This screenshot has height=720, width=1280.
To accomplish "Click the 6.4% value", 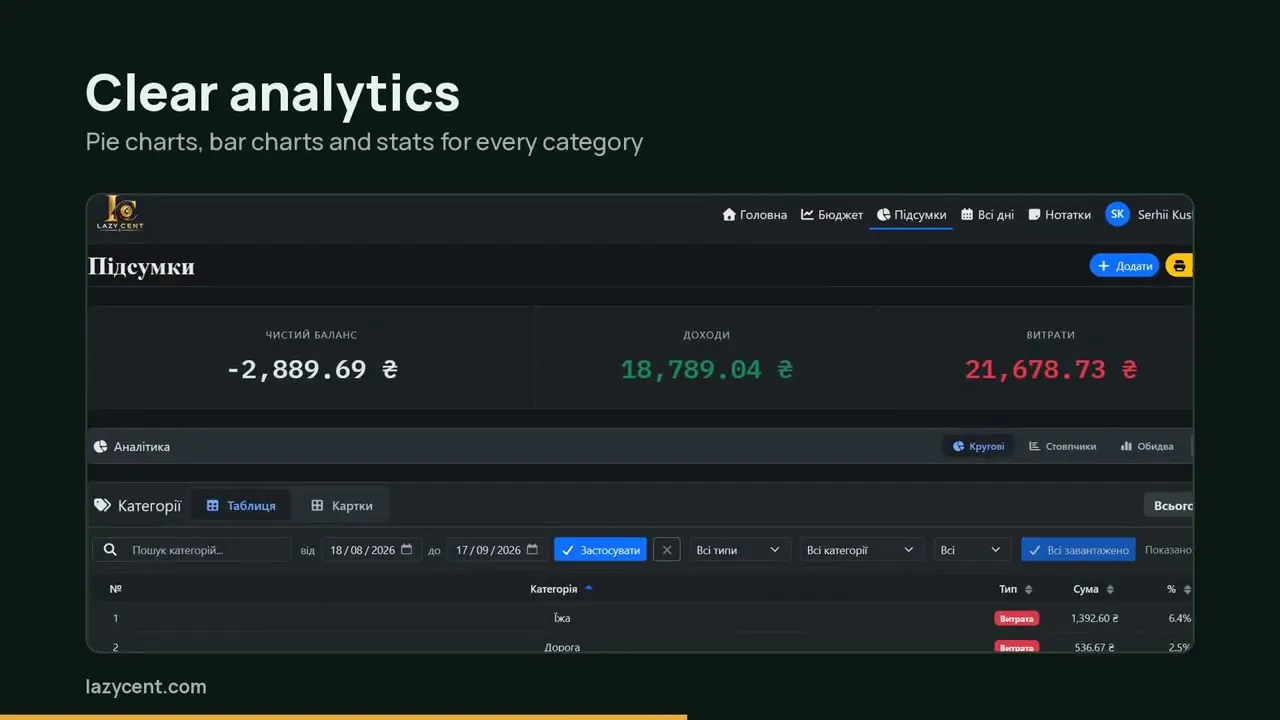I will coord(1180,618).
